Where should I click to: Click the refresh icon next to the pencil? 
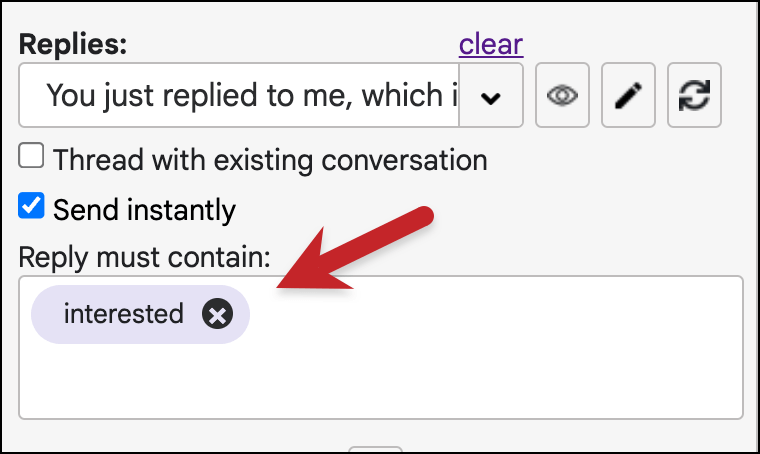[694, 95]
